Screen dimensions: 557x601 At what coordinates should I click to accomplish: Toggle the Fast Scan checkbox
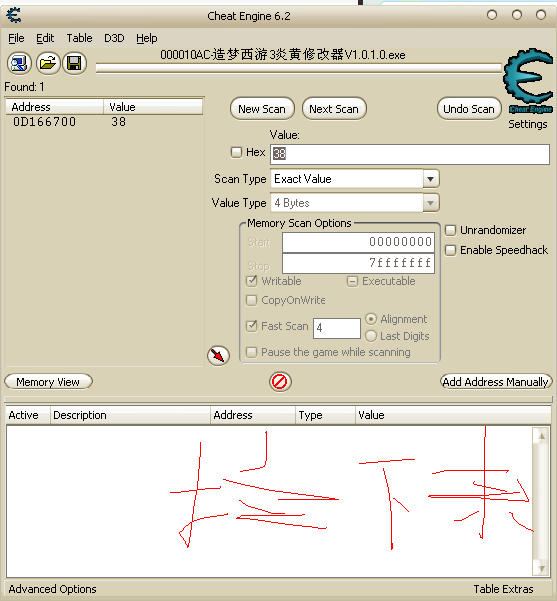tap(251, 326)
